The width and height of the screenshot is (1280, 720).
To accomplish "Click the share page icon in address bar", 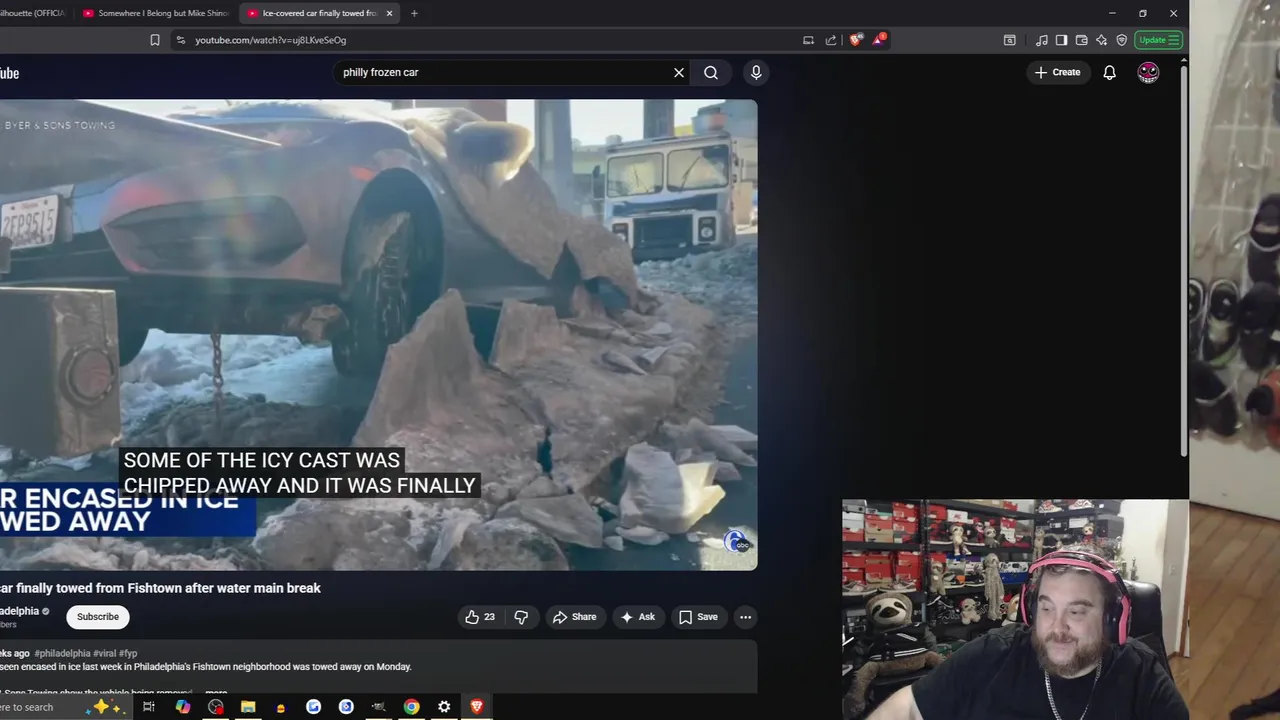I will tap(831, 40).
